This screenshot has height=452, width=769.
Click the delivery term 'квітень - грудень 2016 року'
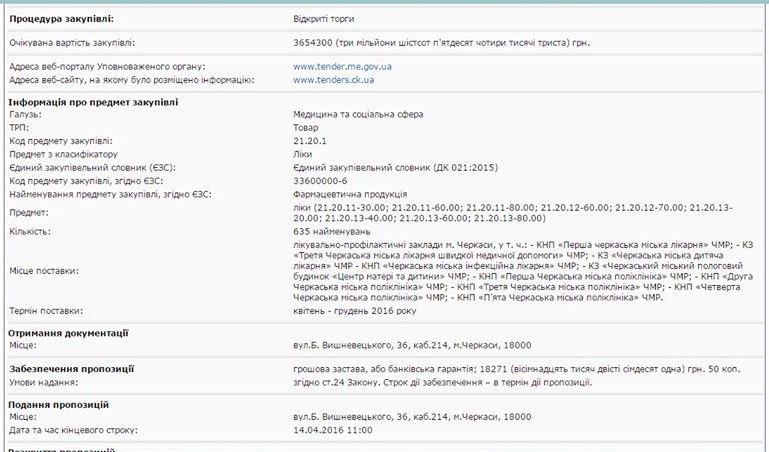point(355,311)
